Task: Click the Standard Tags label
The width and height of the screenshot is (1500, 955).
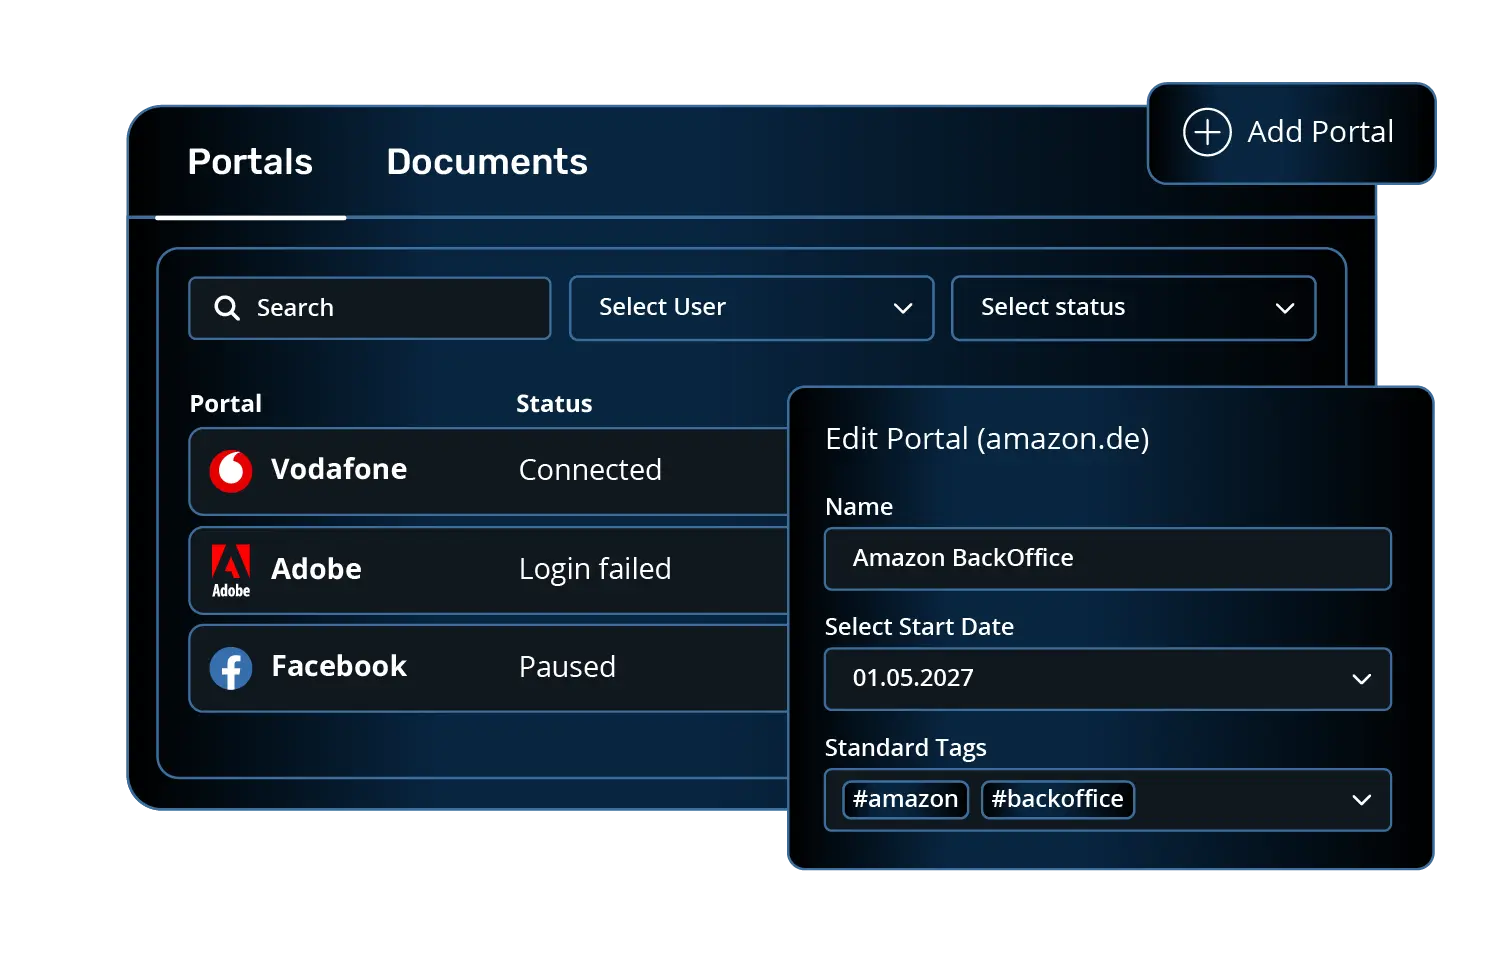Action: point(905,748)
